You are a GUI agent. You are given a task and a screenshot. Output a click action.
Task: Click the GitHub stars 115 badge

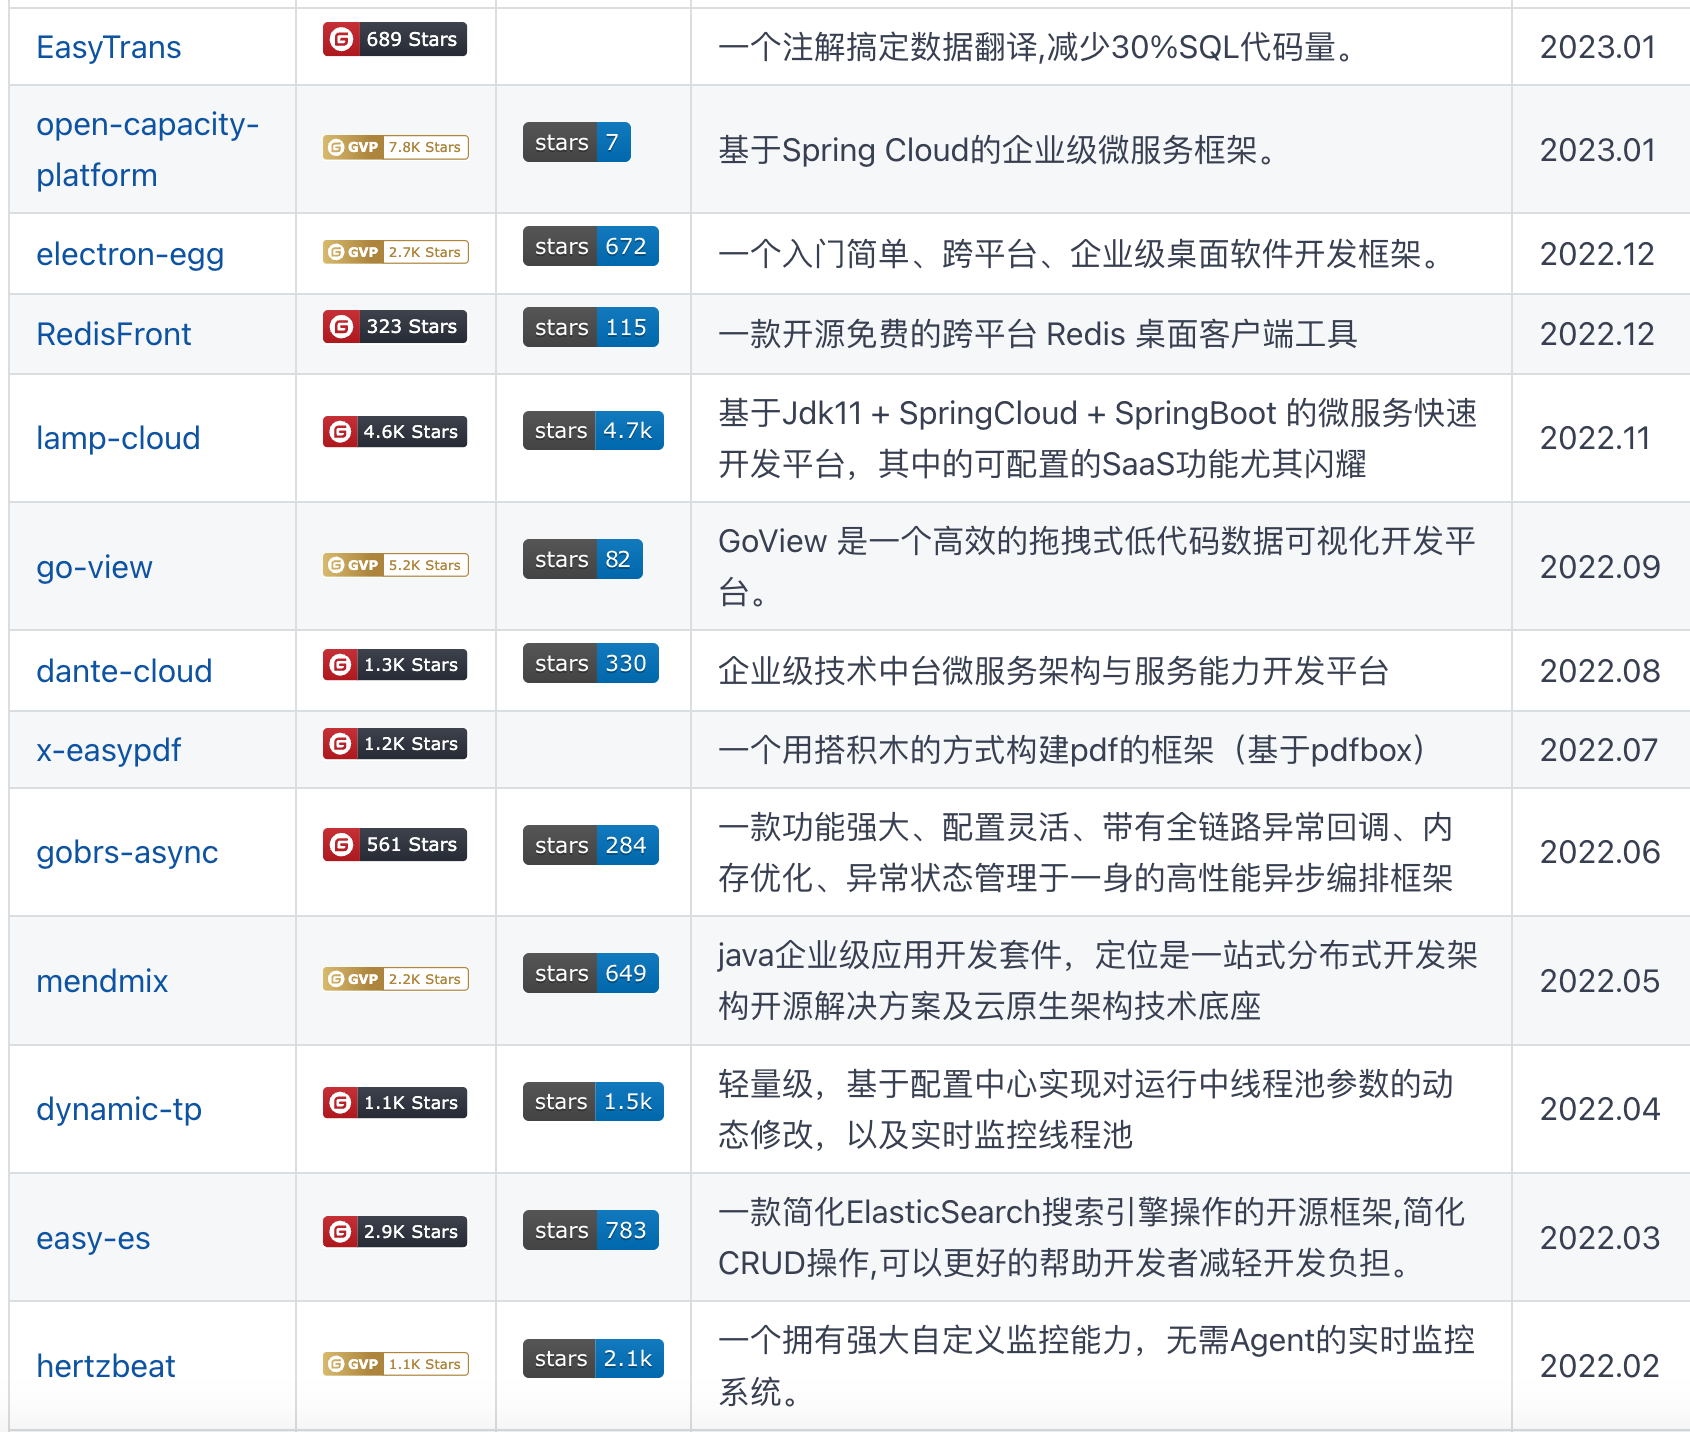coord(591,327)
